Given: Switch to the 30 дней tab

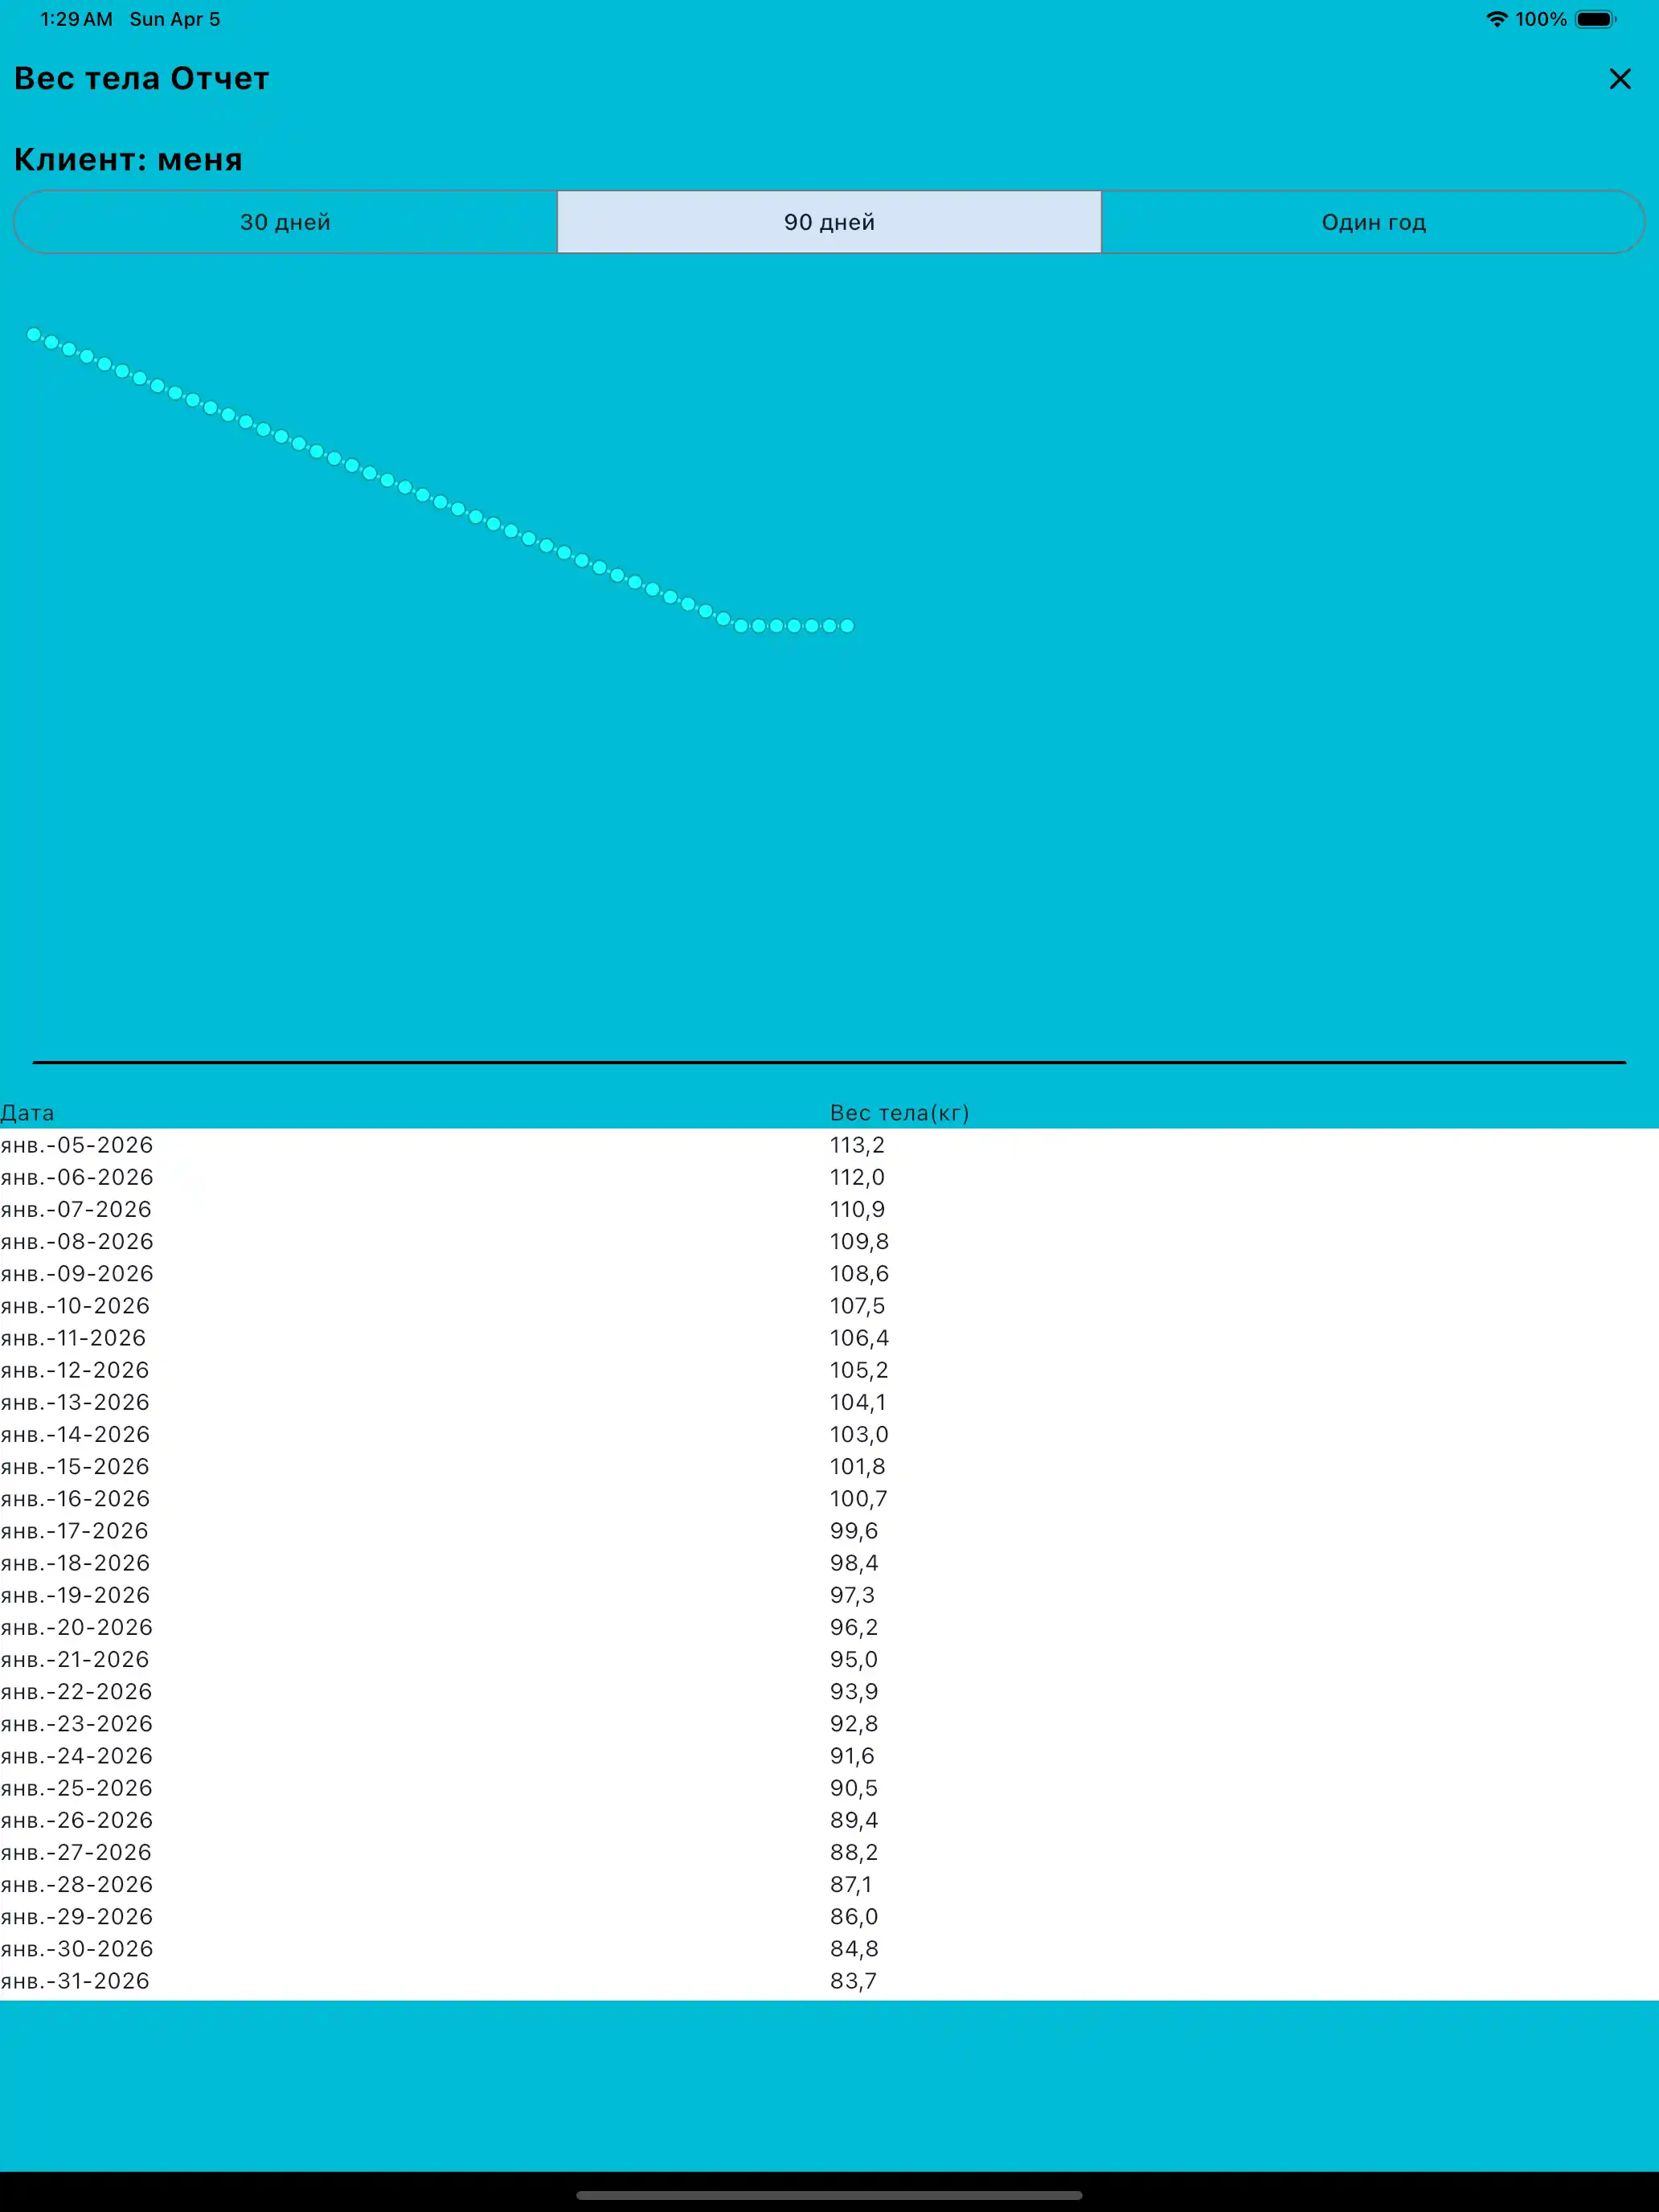Looking at the screenshot, I should point(285,222).
